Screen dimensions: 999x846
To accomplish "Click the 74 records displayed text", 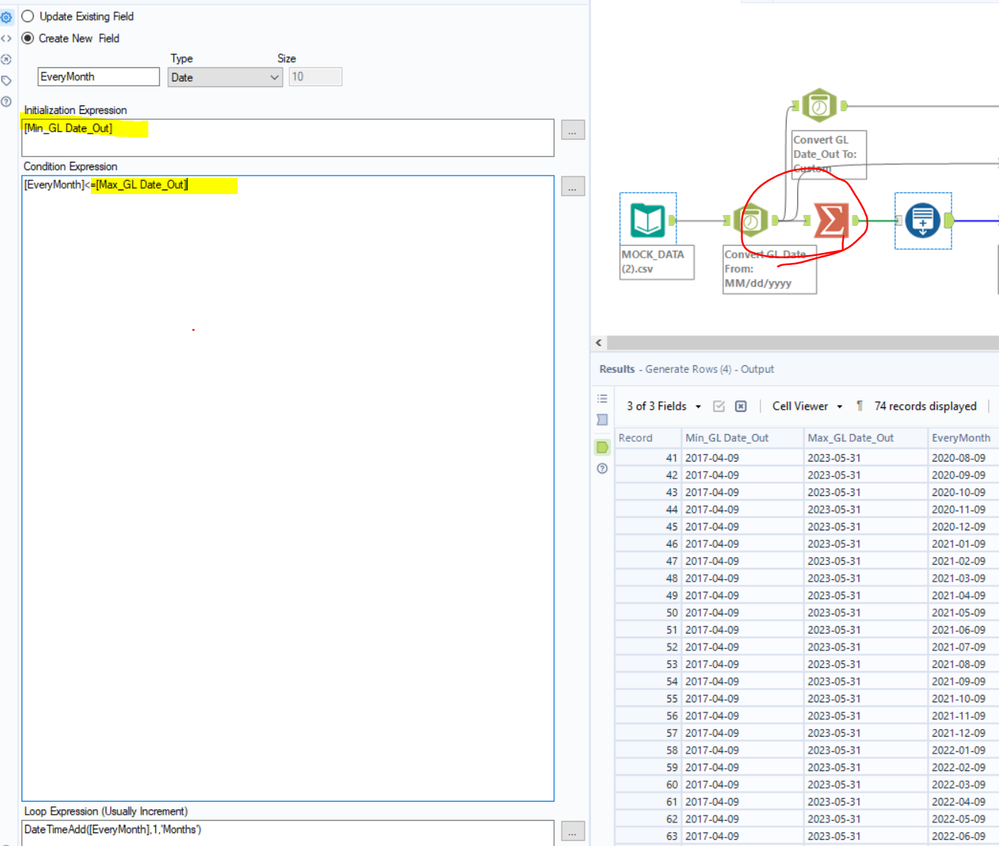I will (x=925, y=406).
